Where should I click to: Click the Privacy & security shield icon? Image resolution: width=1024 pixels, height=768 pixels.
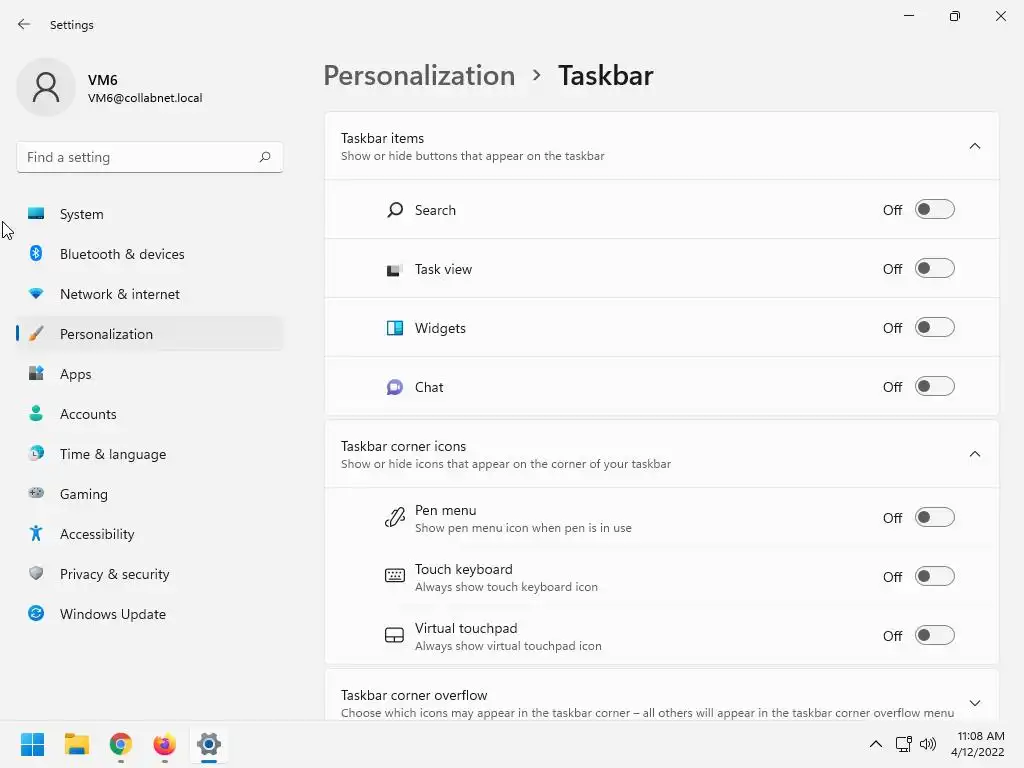pos(36,573)
